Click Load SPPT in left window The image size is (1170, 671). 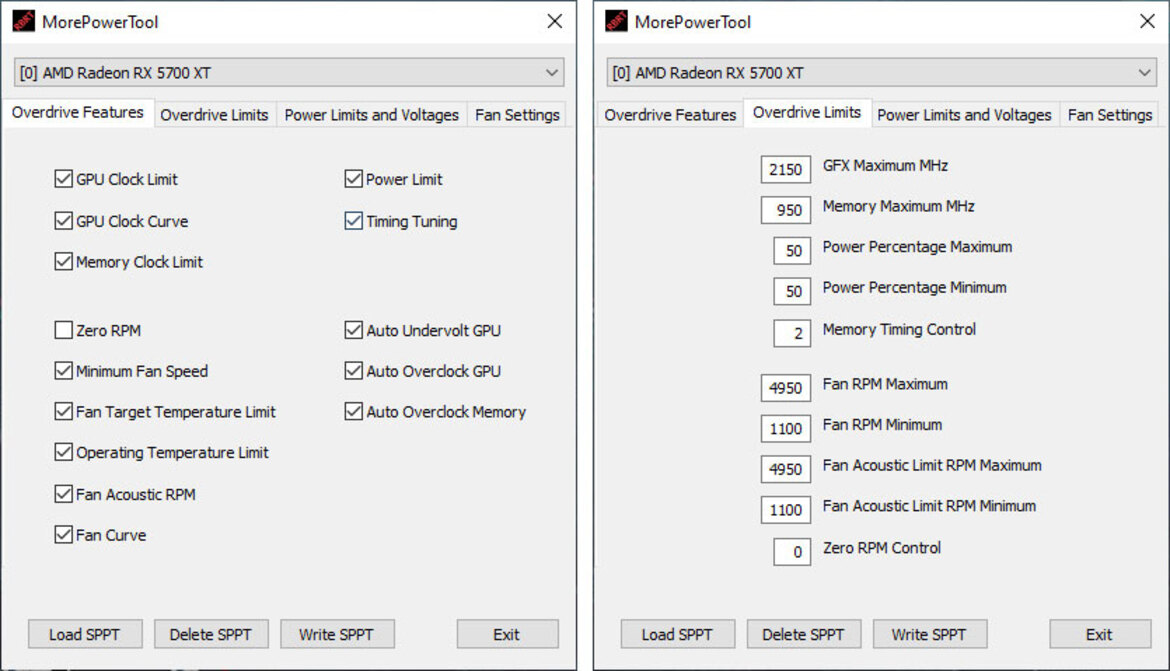click(x=84, y=634)
